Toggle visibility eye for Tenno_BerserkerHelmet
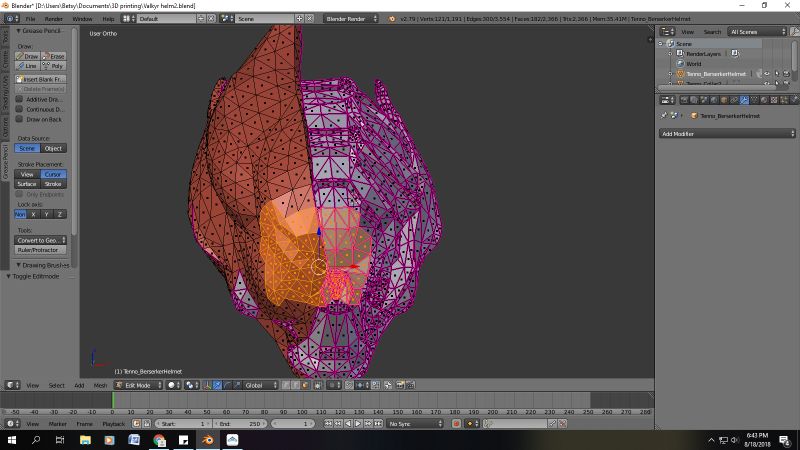This screenshot has height=450, width=800. (x=767, y=74)
